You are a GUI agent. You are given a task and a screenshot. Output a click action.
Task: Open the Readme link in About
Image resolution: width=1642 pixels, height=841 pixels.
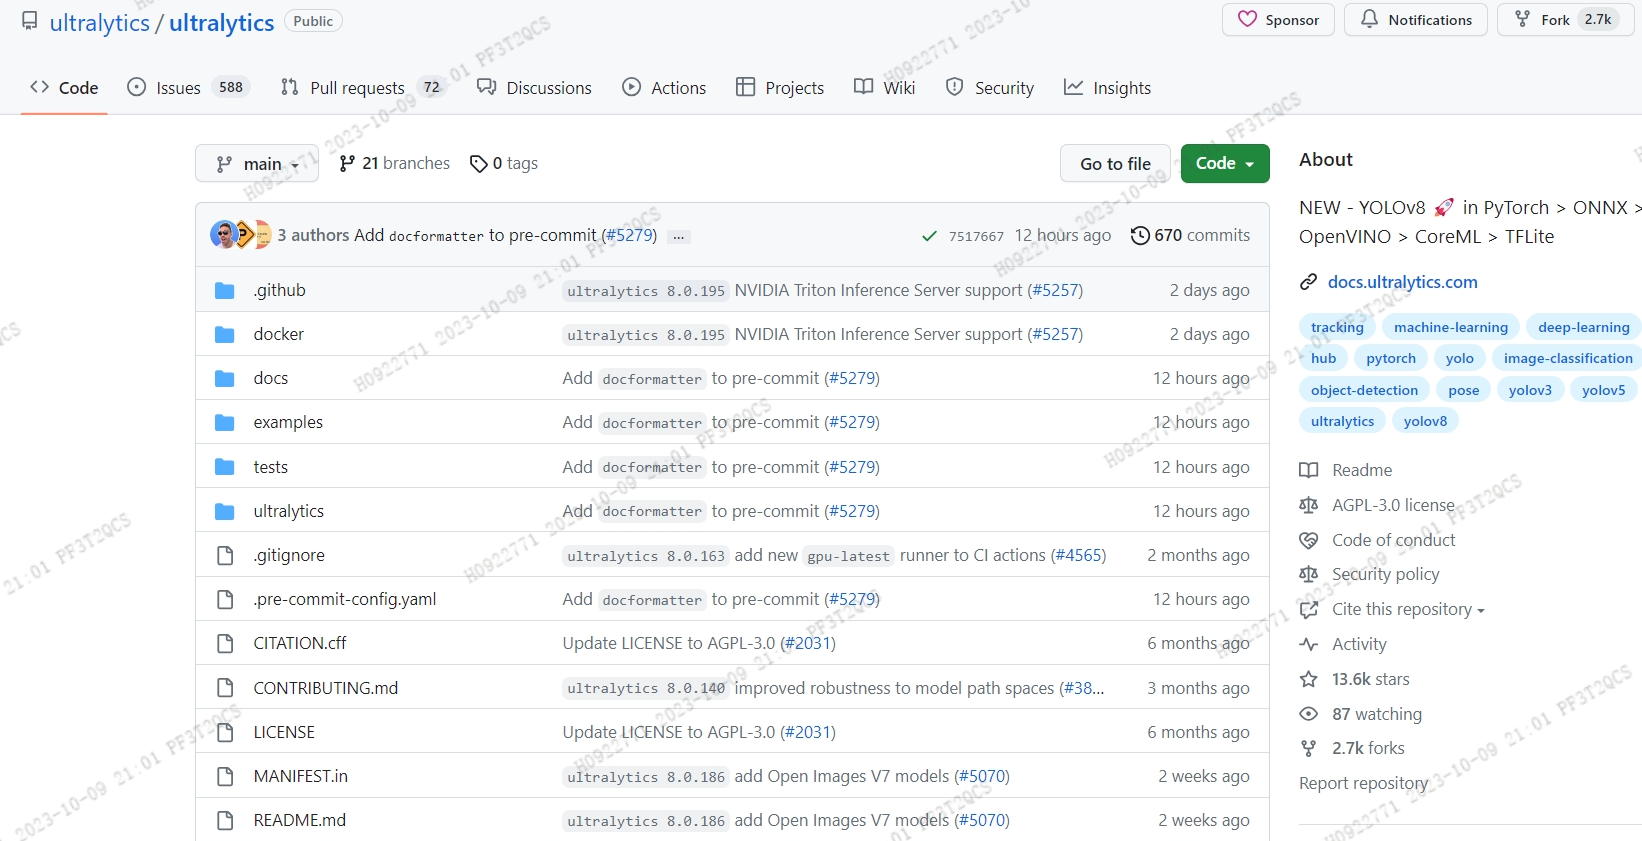point(1345,470)
